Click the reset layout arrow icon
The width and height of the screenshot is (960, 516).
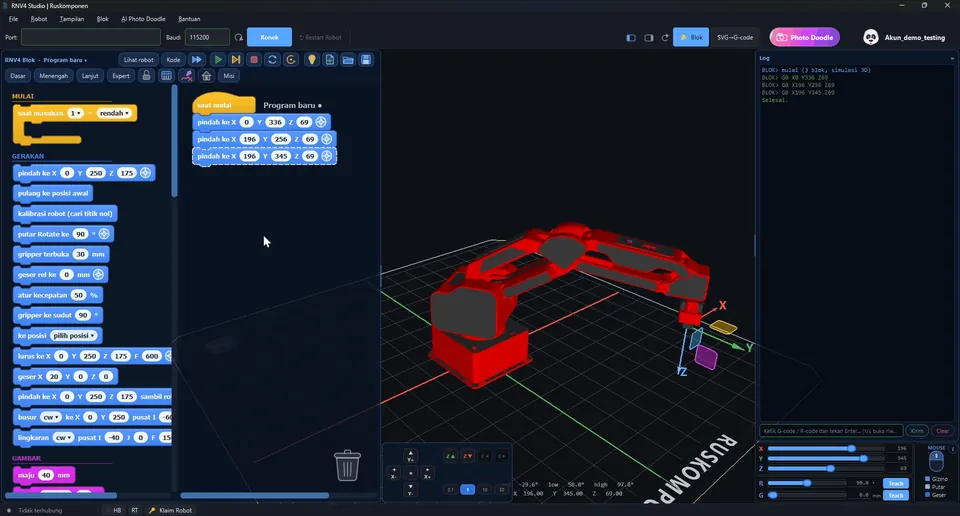tap(665, 37)
